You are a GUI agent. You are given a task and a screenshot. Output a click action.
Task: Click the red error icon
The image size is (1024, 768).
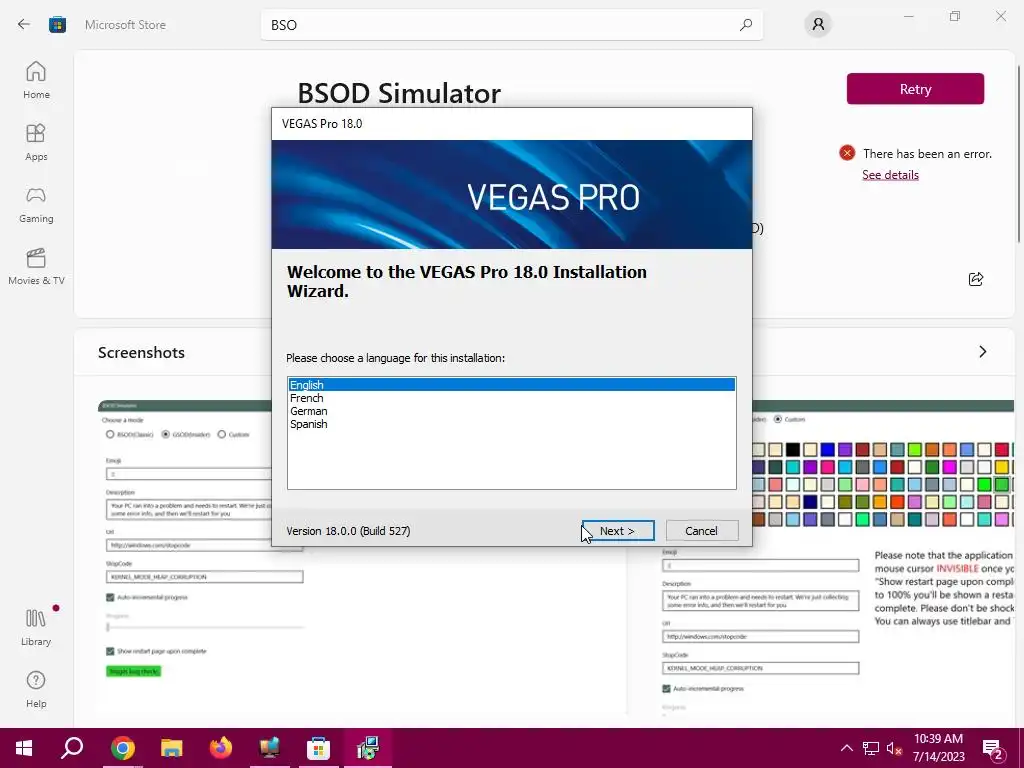[x=847, y=153]
